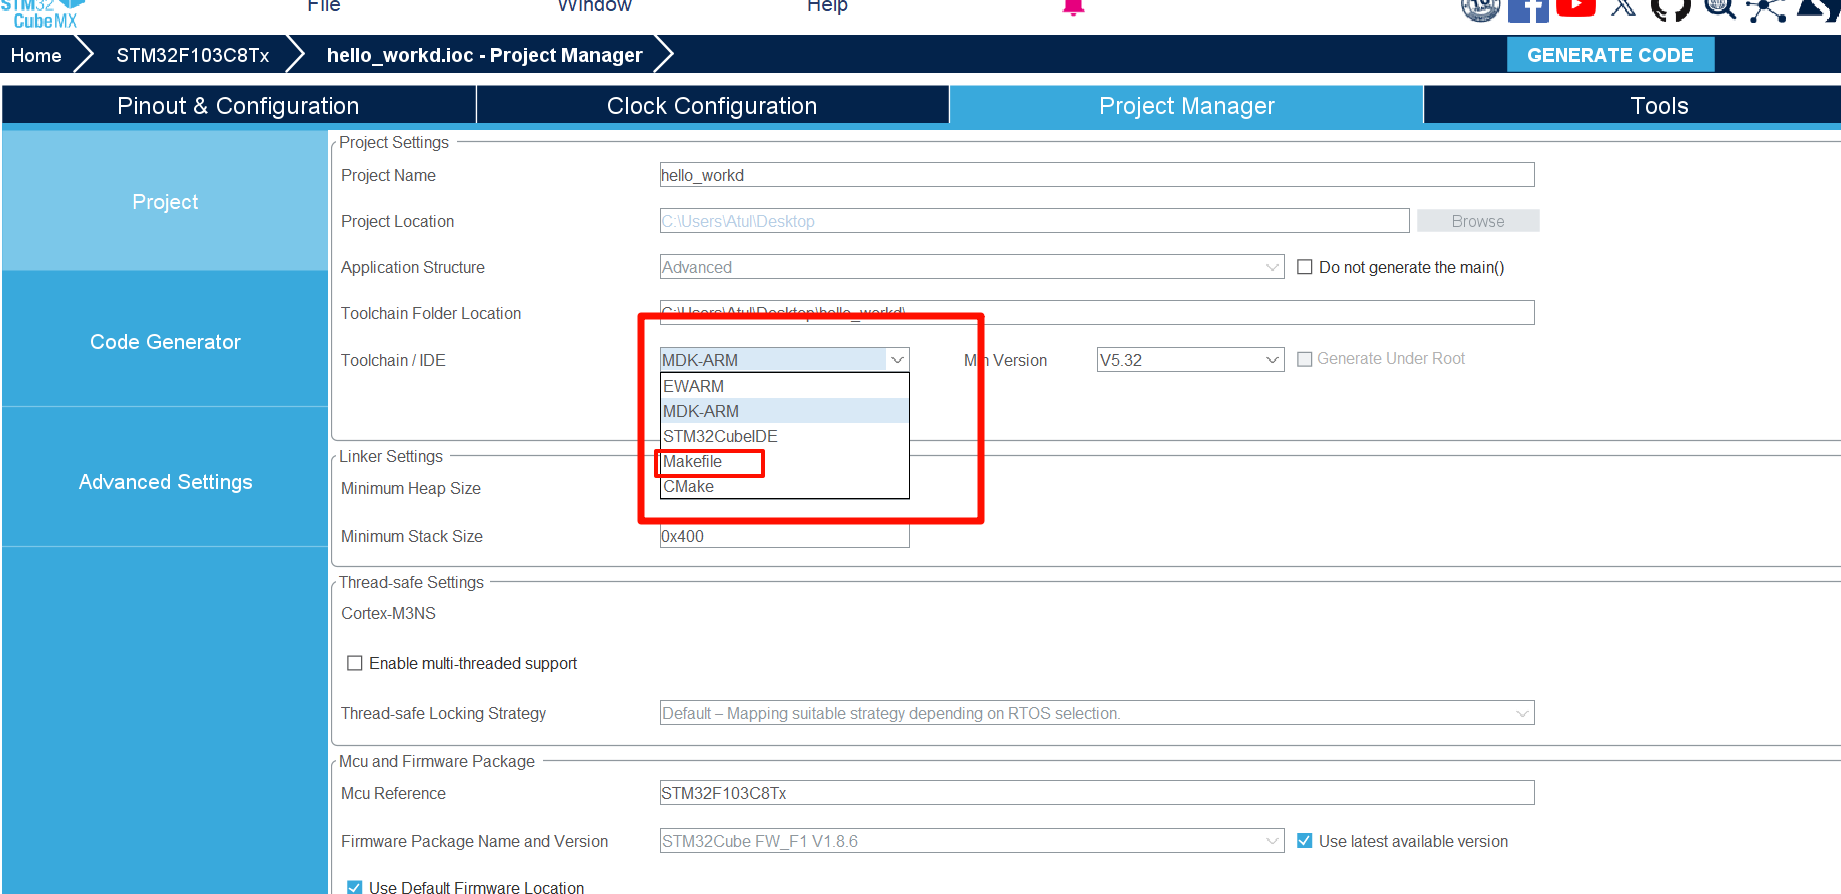Click the Project Location field
This screenshot has height=894, width=1841.
tap(1035, 221)
